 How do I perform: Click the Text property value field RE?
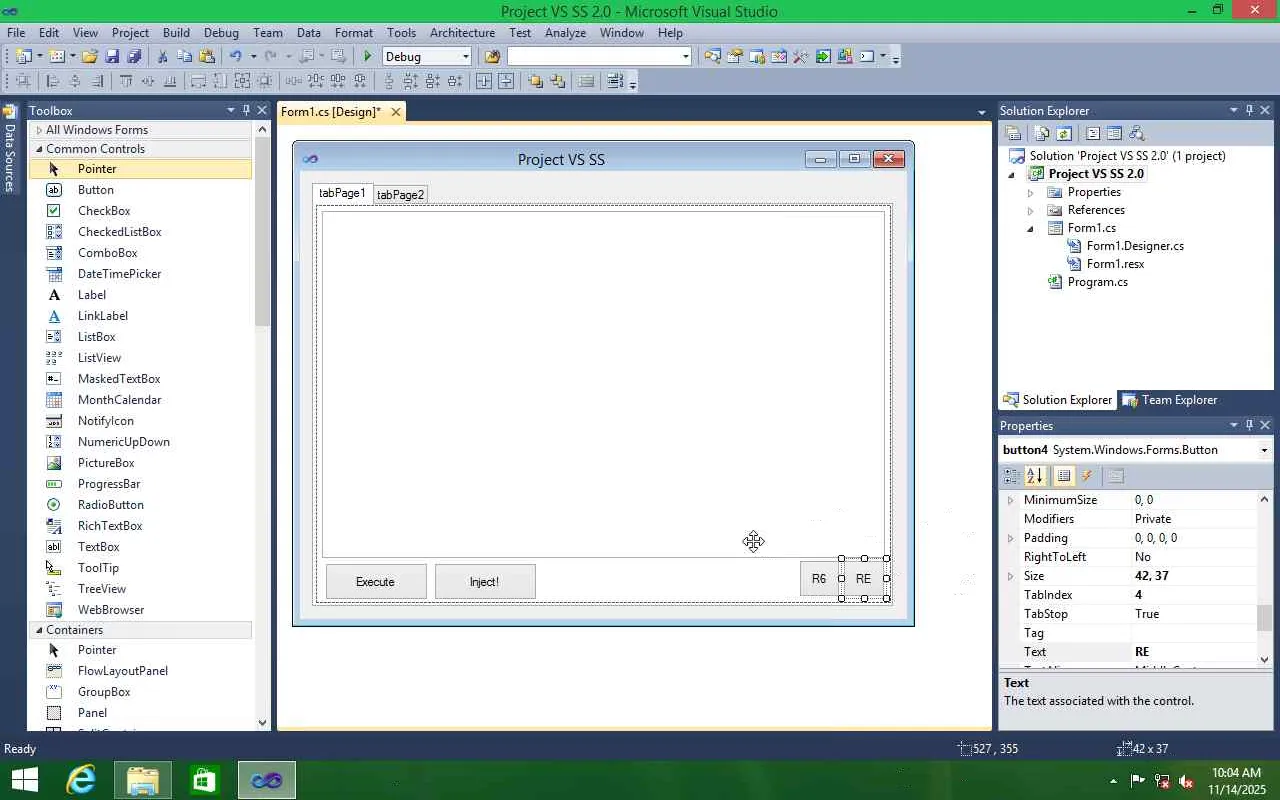click(1194, 652)
